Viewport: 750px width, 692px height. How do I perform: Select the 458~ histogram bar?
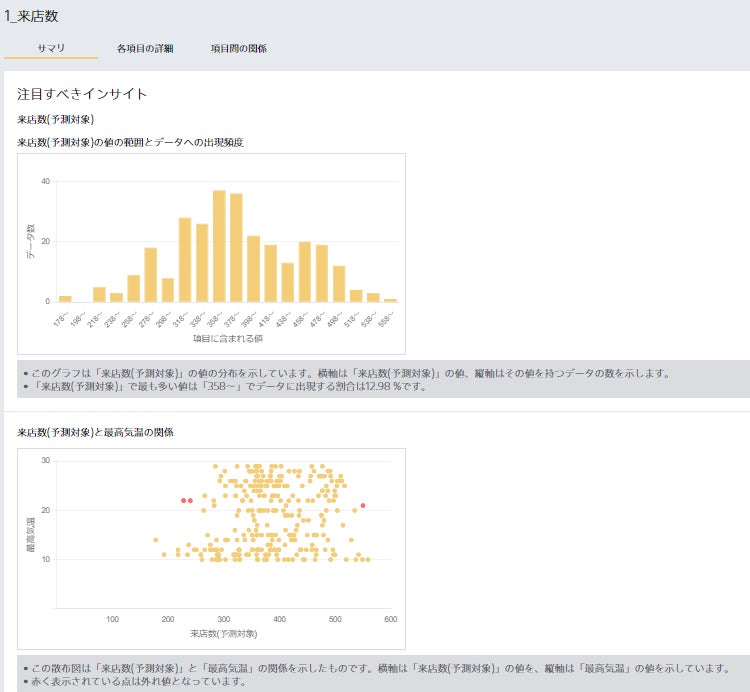pyautogui.click(x=305, y=272)
